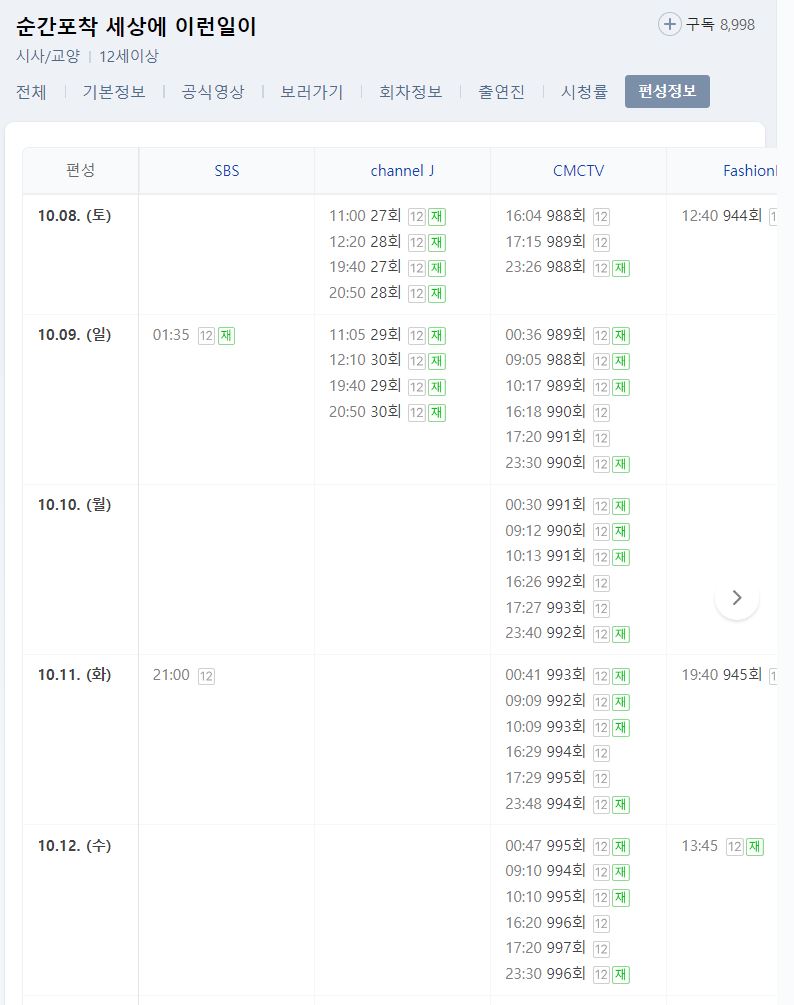
Task: Click channel J 20:50 30회 entry
Action: click(x=387, y=411)
